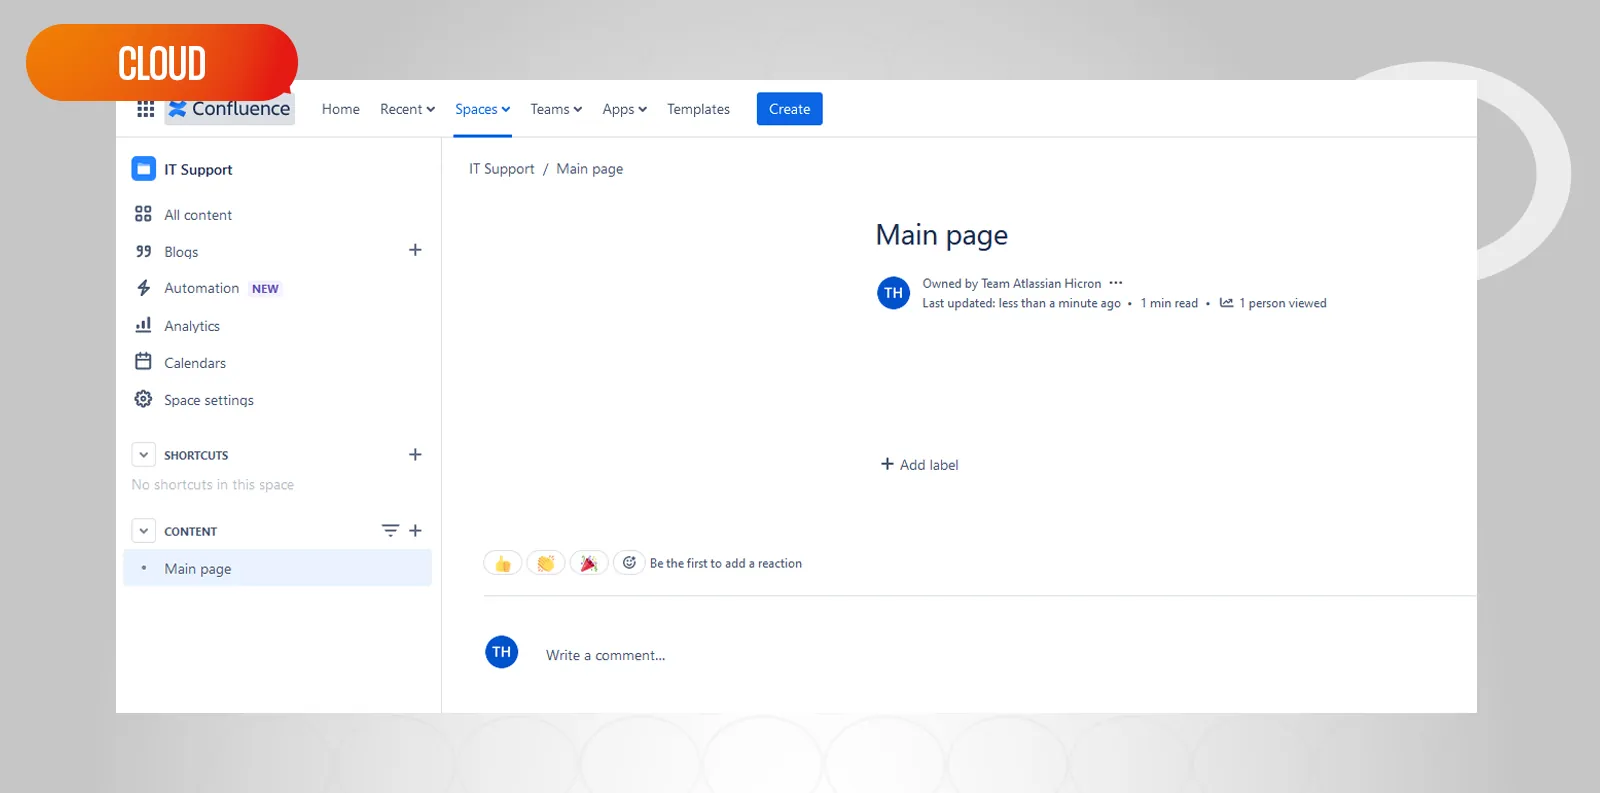The image size is (1600, 793).
Task: Open the emoji reaction picker
Action: click(629, 563)
